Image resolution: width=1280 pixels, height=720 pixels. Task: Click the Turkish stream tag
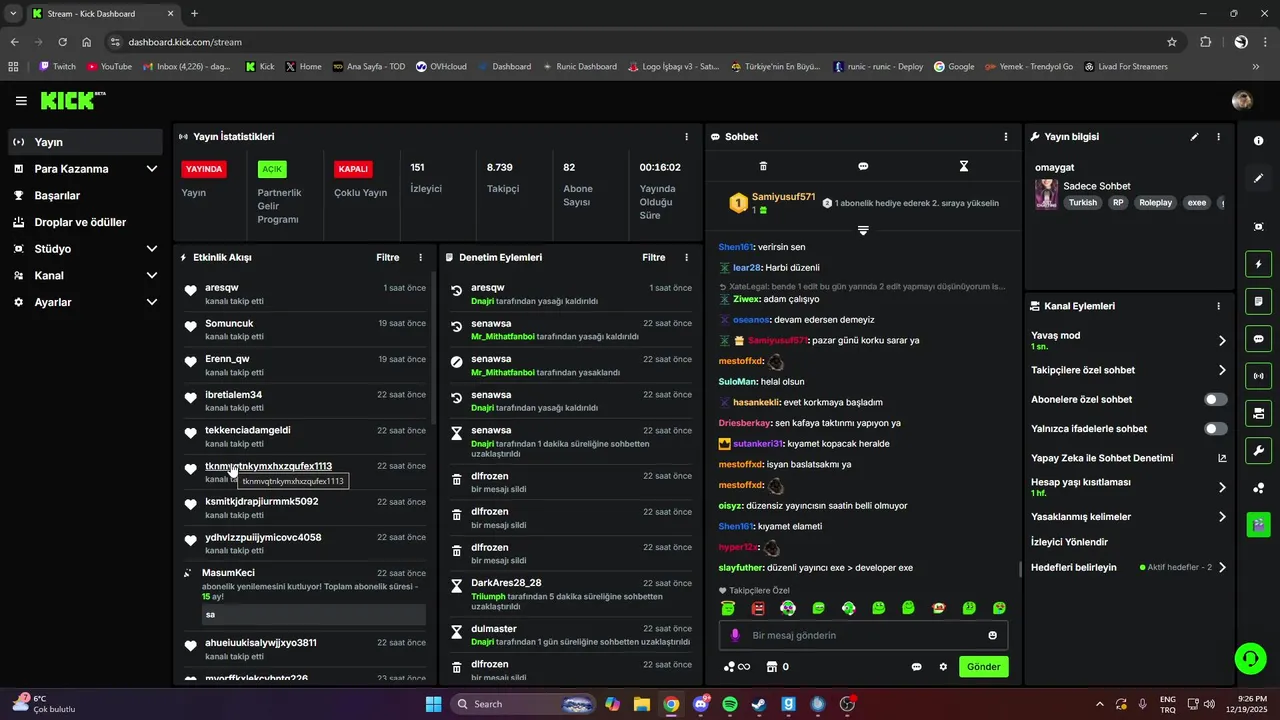[x=1083, y=202]
